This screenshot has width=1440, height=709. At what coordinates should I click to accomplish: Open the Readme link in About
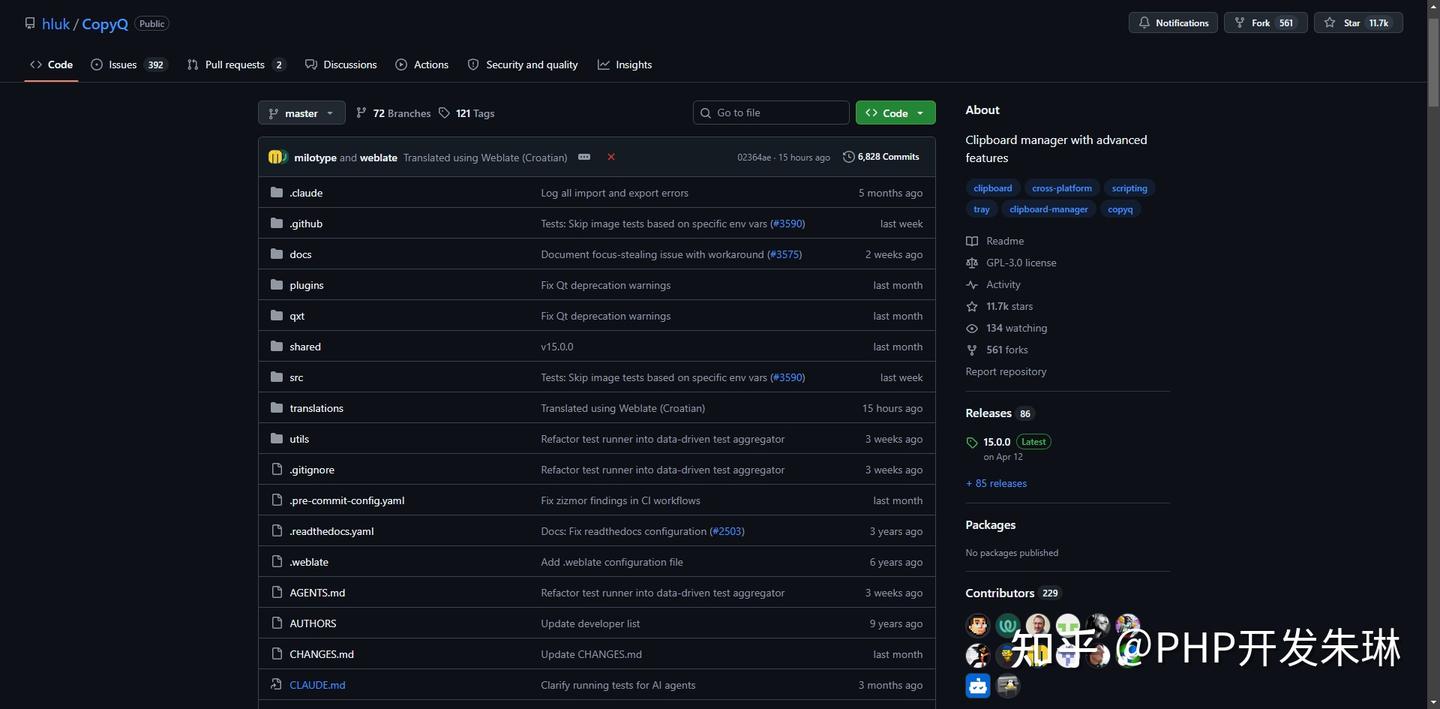click(995, 241)
